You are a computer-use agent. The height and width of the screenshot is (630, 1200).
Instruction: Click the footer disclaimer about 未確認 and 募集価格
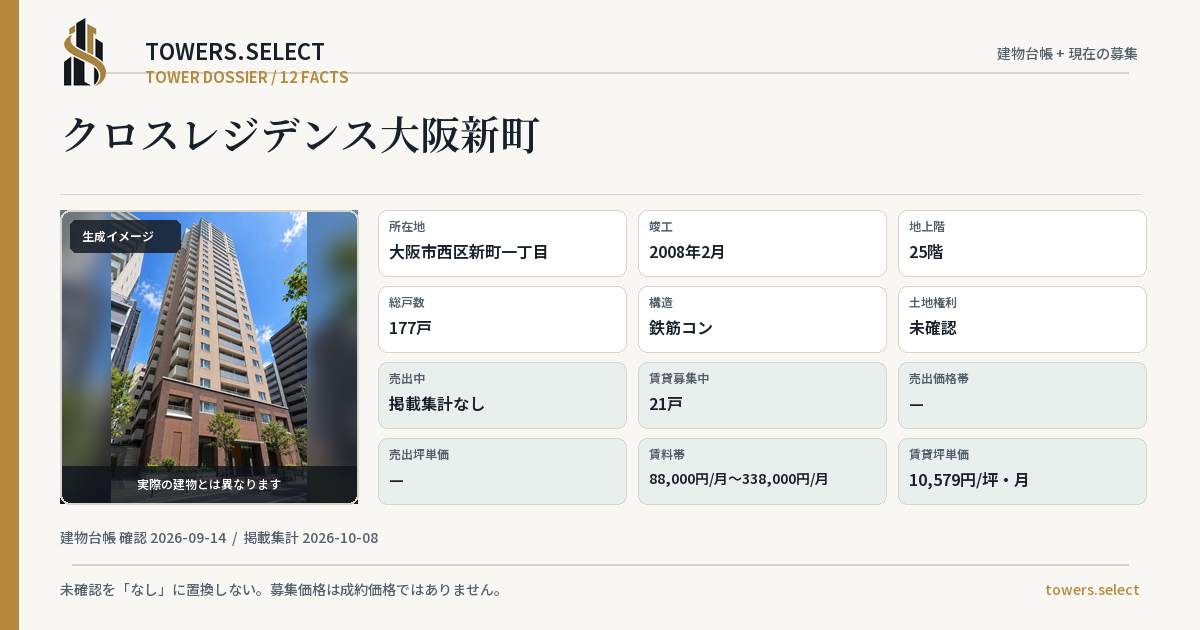pos(281,590)
